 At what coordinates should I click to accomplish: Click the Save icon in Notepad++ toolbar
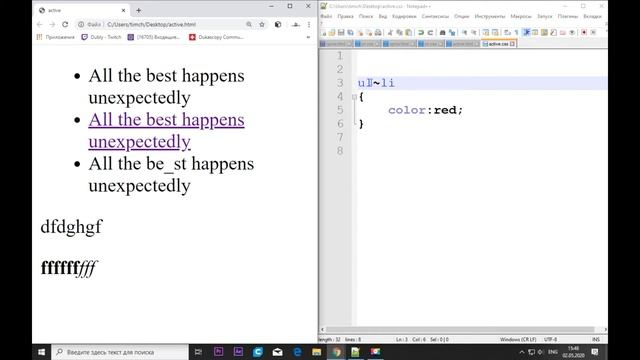pyautogui.click(x=341, y=33)
